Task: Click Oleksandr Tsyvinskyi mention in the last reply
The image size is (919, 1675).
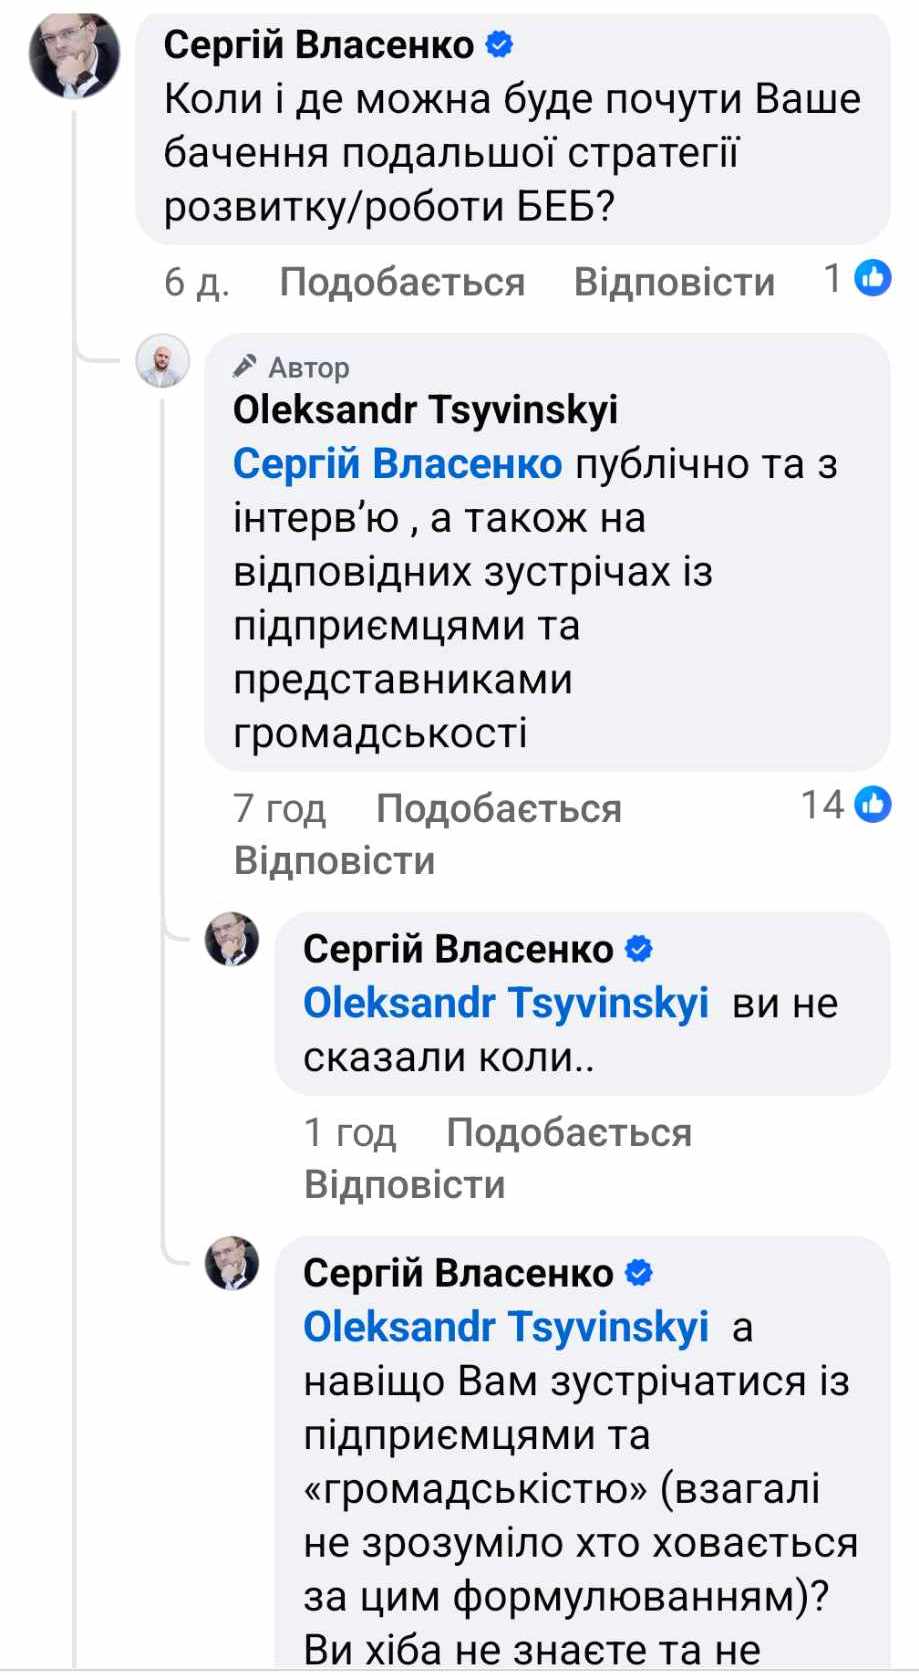Action: [x=506, y=1326]
